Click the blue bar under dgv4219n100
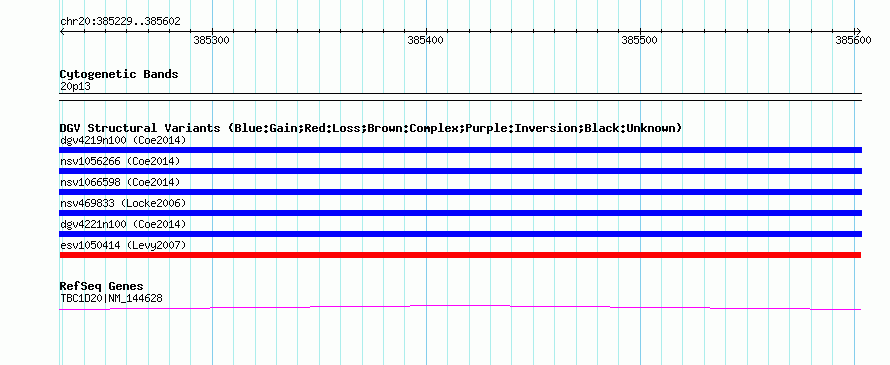890x365 pixels. tap(460, 150)
